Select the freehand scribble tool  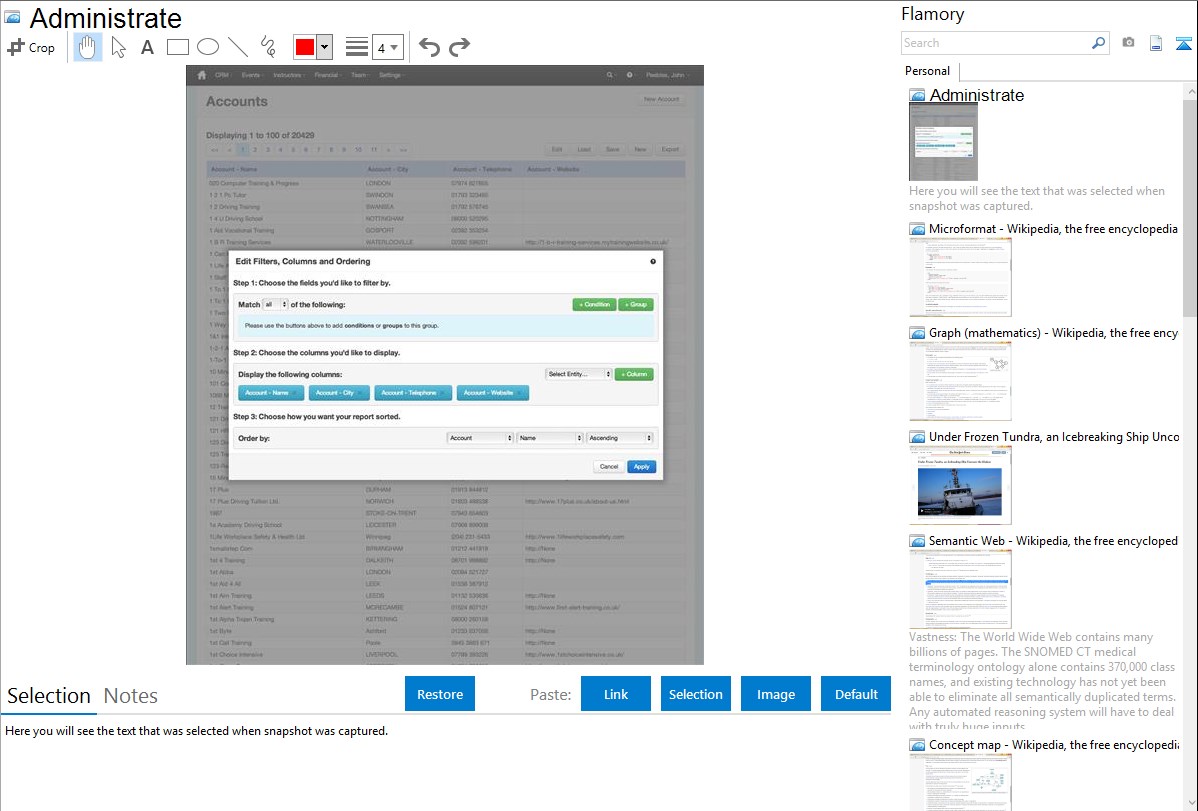click(268, 47)
